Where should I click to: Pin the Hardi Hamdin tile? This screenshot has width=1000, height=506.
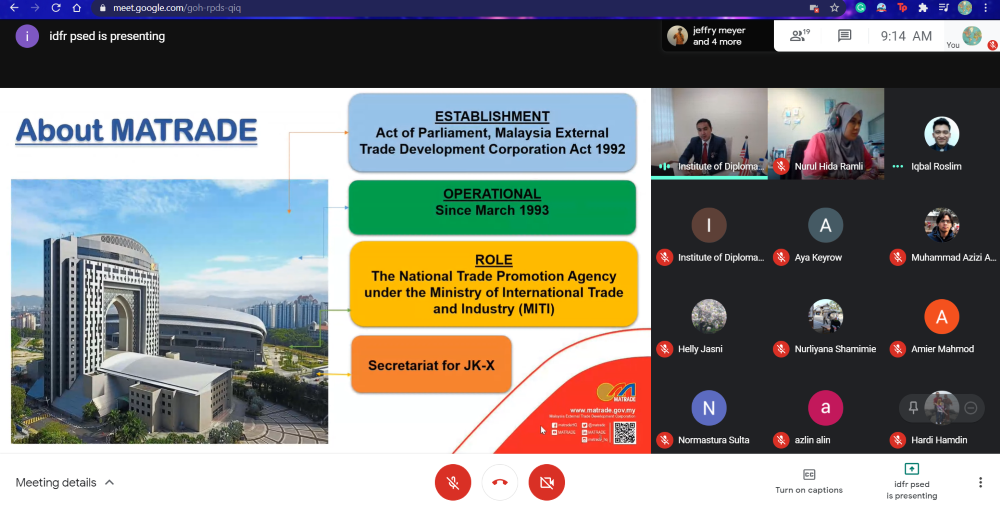(913, 407)
